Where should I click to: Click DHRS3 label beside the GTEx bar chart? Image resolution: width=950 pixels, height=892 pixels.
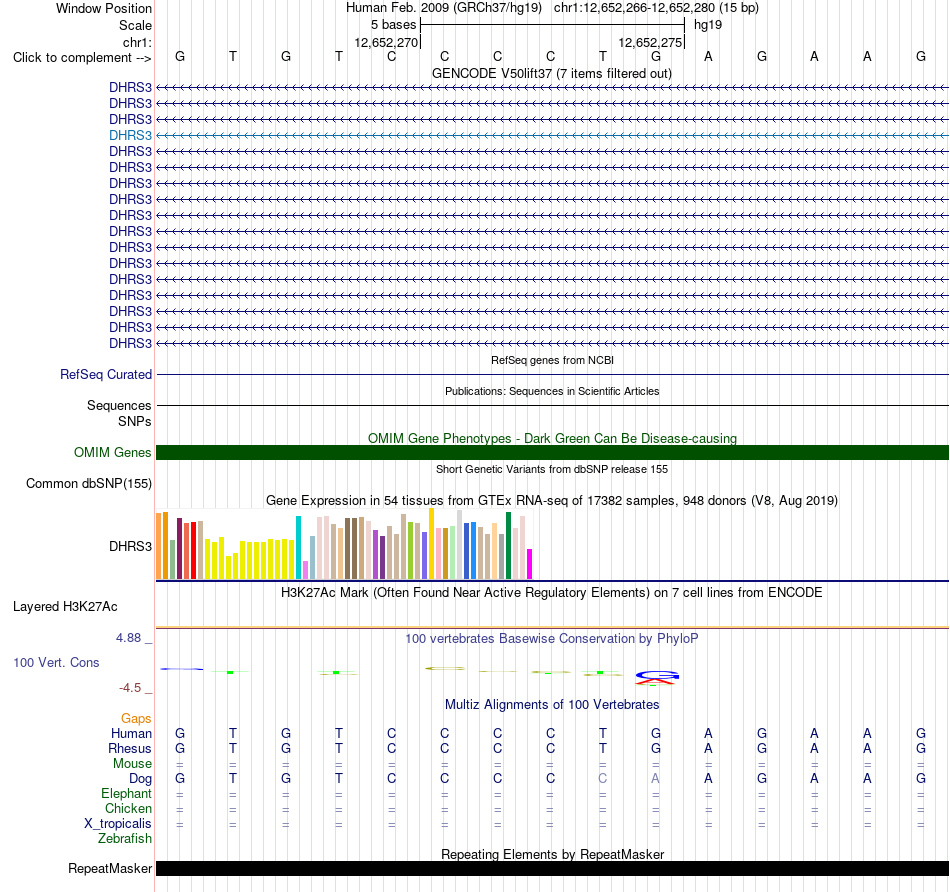(x=130, y=547)
